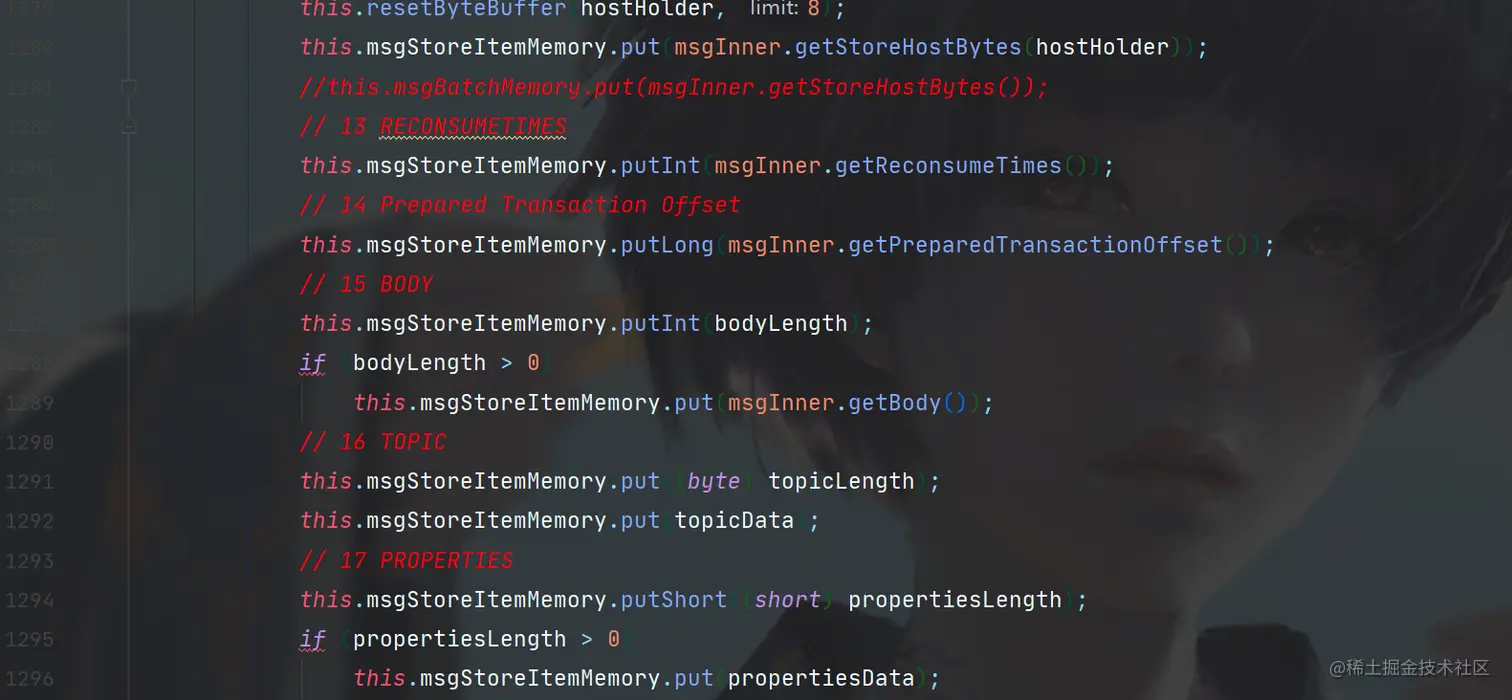Viewport: 1512px width, 700px height.
Task: Click the 'byte' cast keyword
Action: click(x=714, y=482)
